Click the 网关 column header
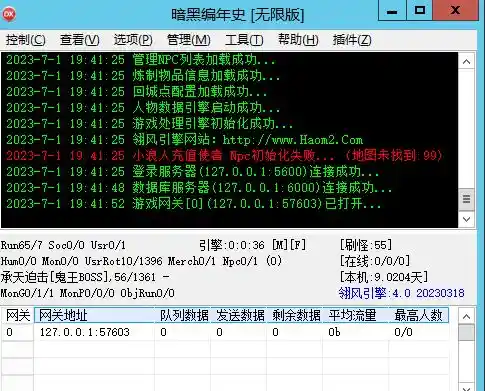 (18, 315)
